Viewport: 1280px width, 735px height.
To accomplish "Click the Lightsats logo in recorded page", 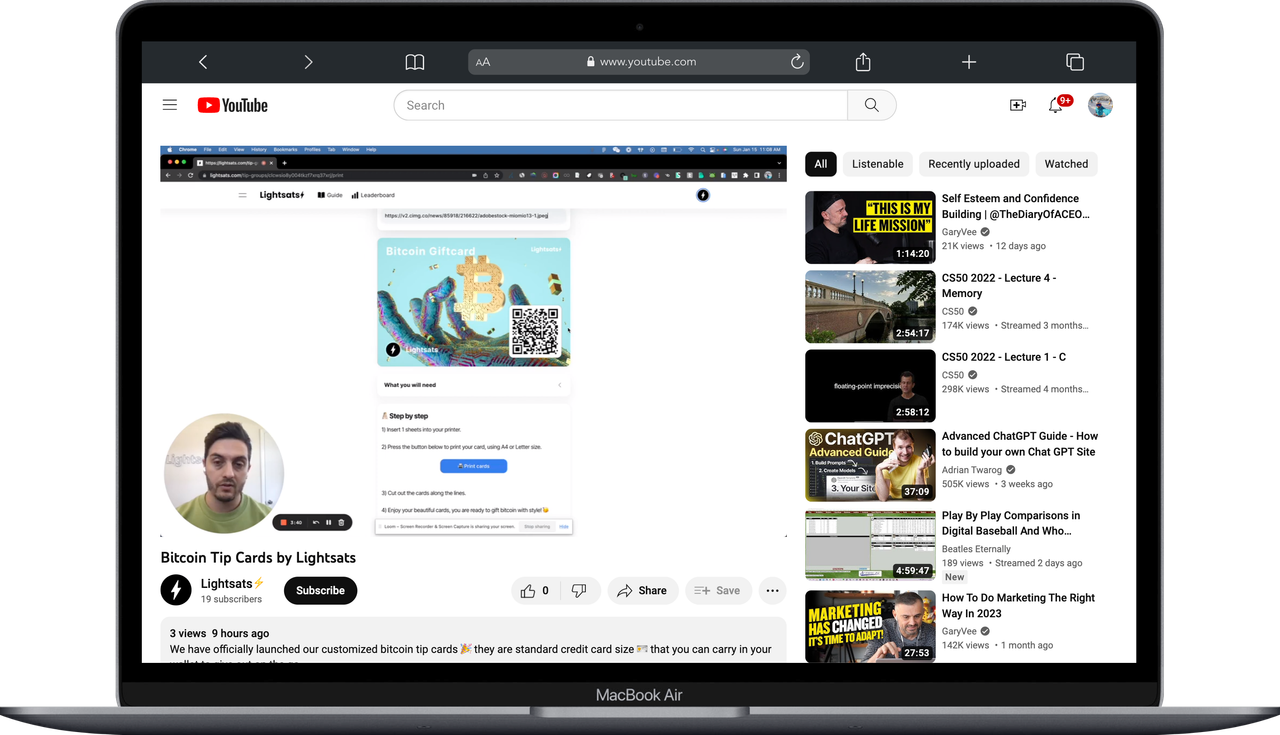I will (282, 195).
